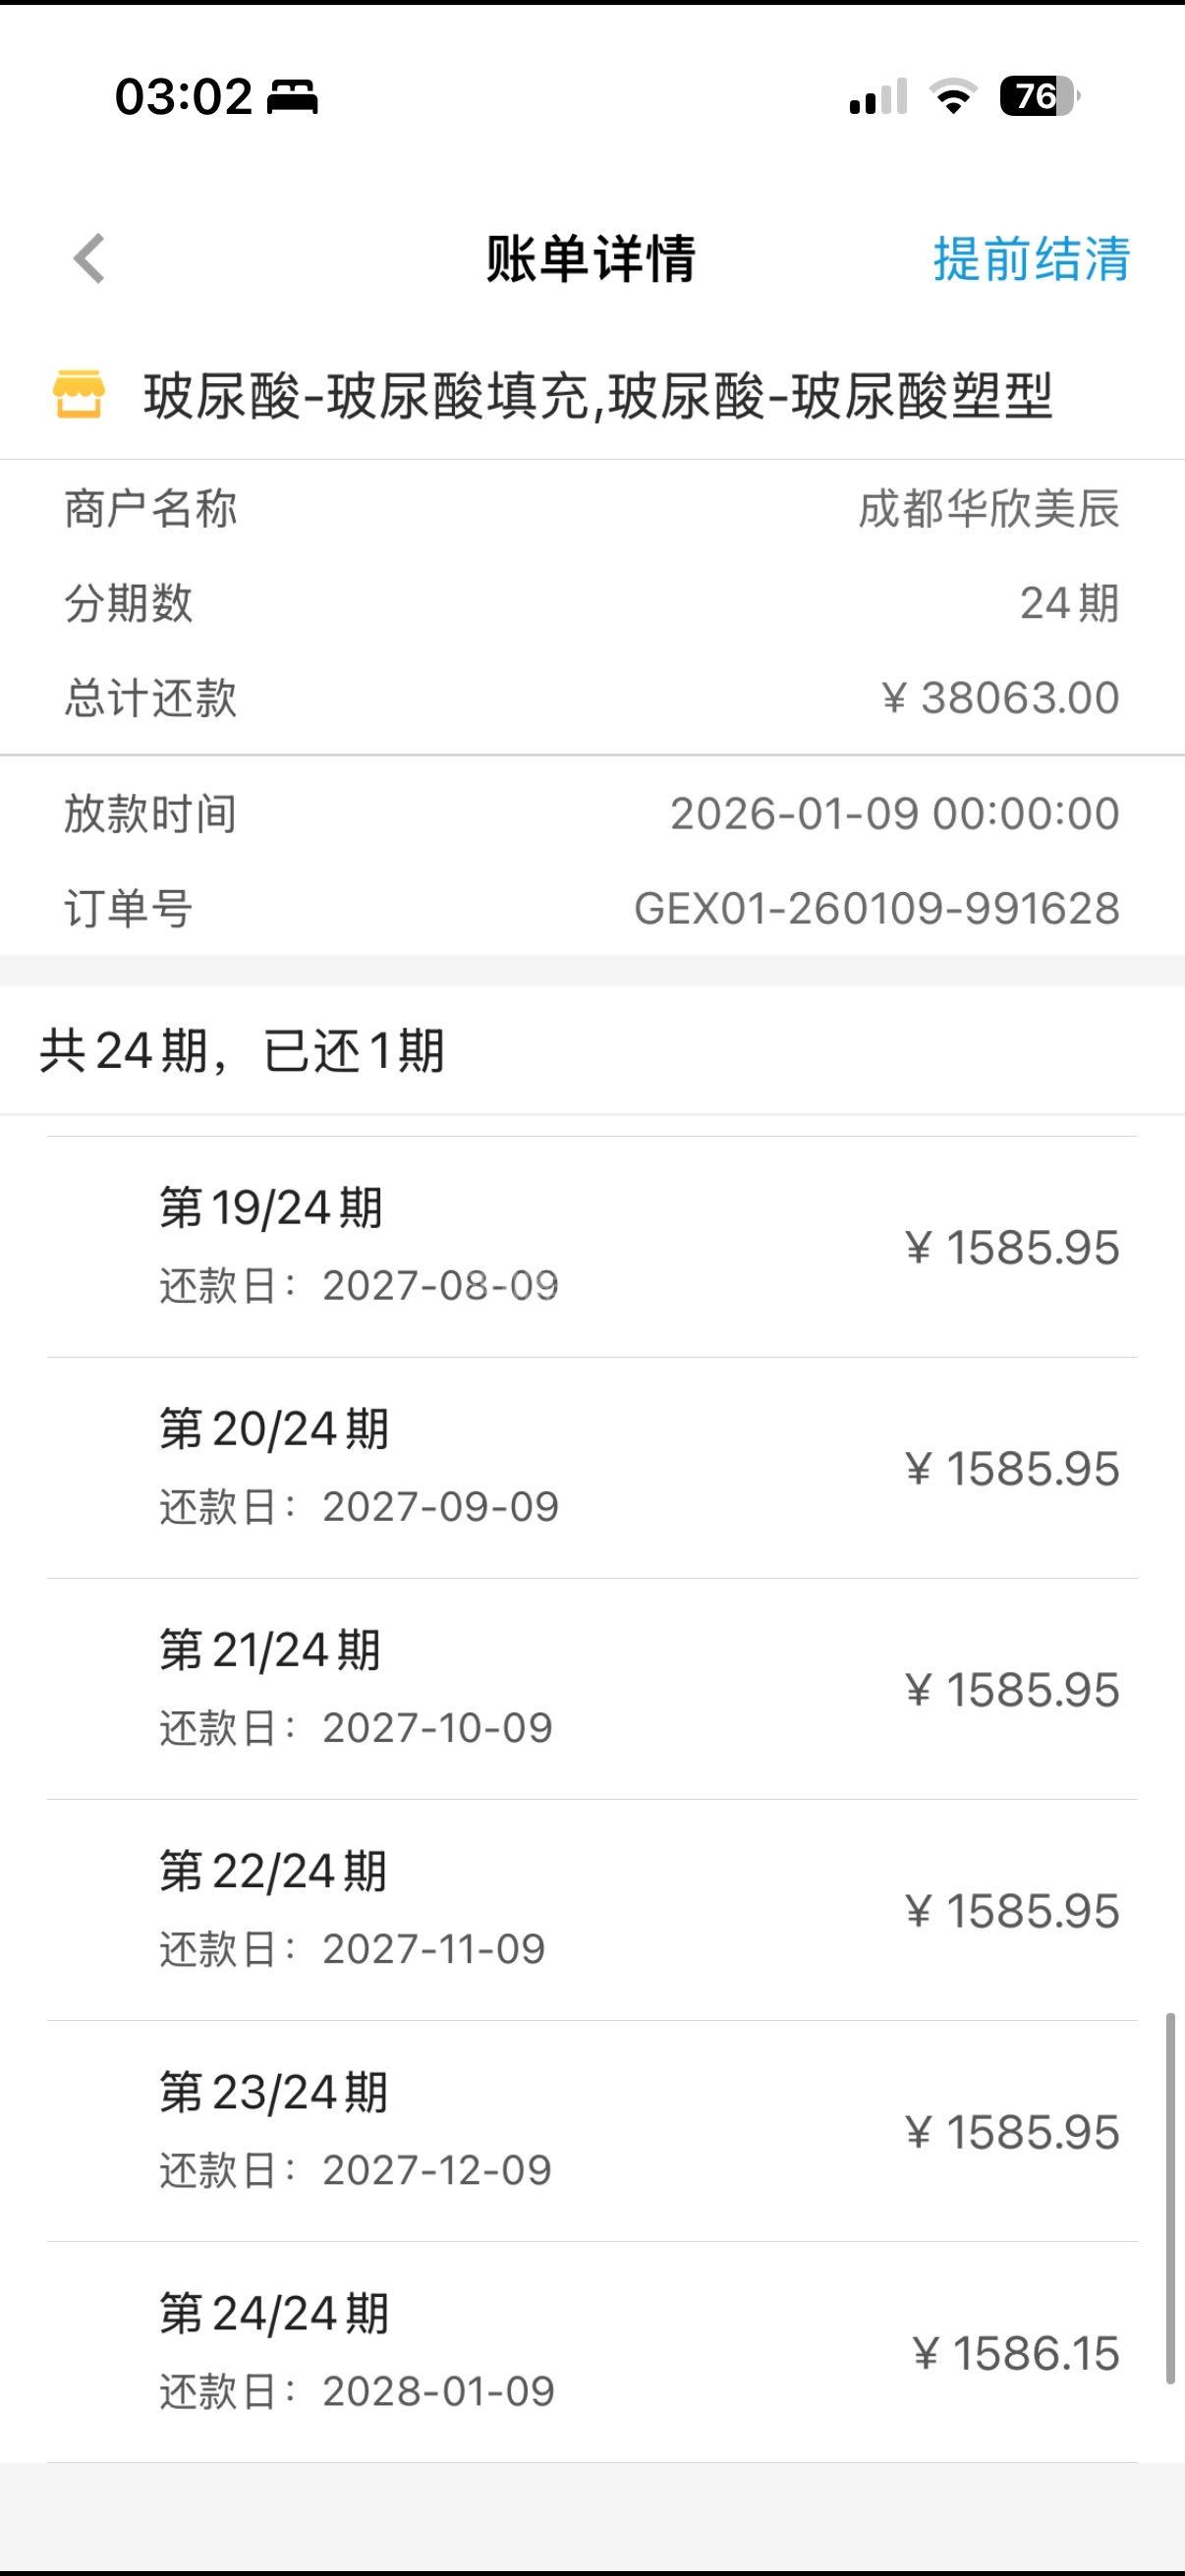
Task: Tap the order number GEX01-260109-991628
Action: tap(876, 908)
